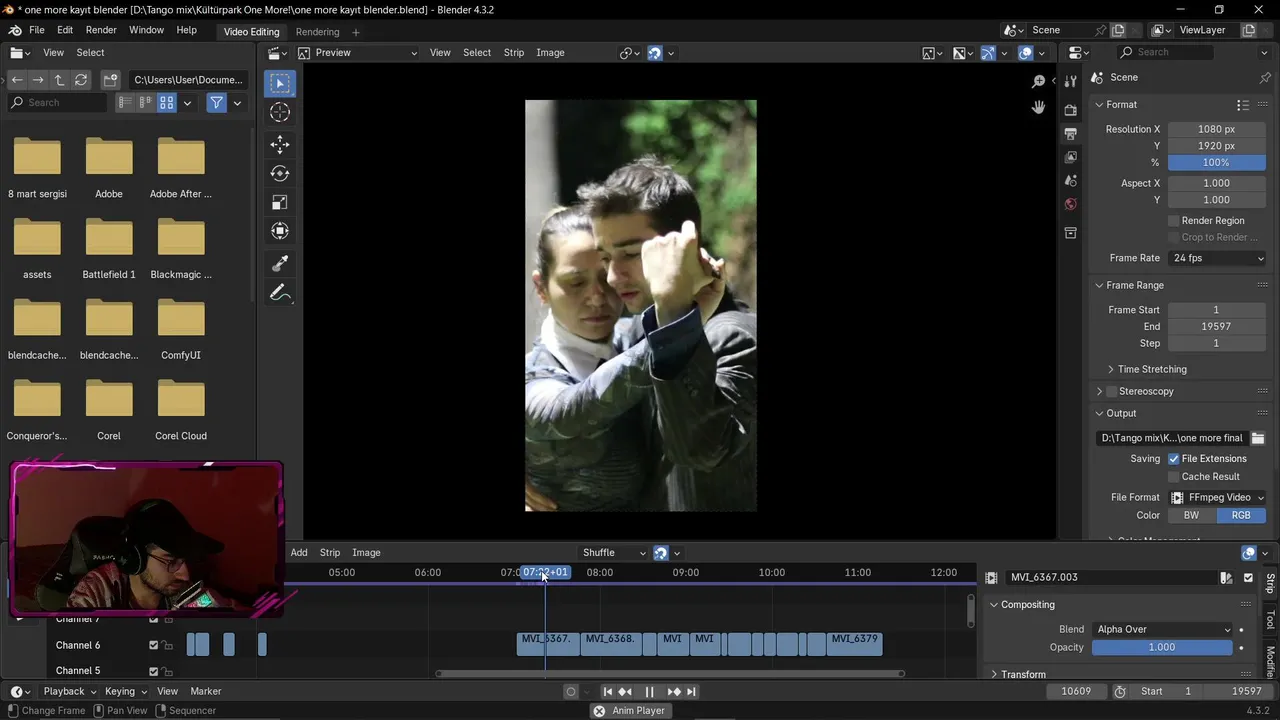Choose the Move tool in preview toolbar
This screenshot has height=720, width=1280.
[x=280, y=144]
